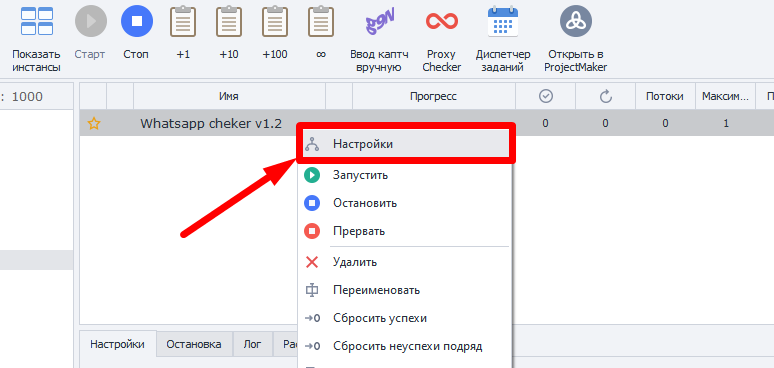
Task: Sort by the Максим... column header
Action: pos(726,96)
